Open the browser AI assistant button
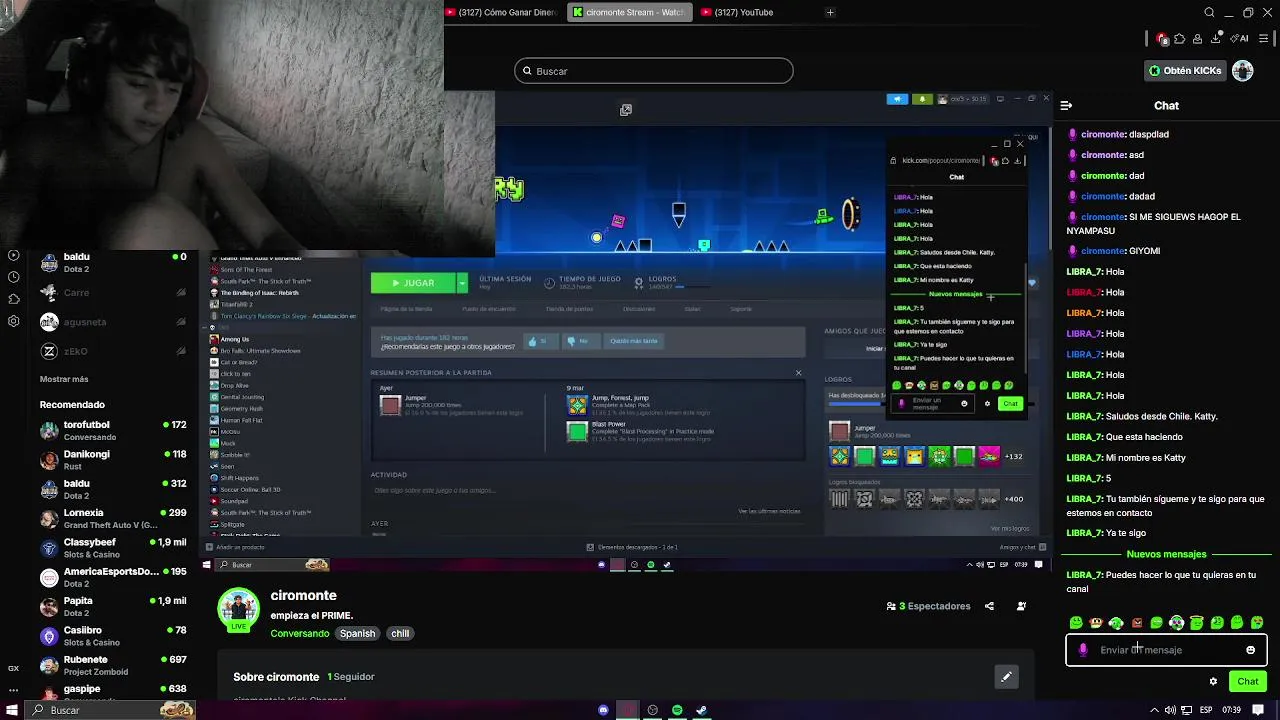 click(1240, 39)
